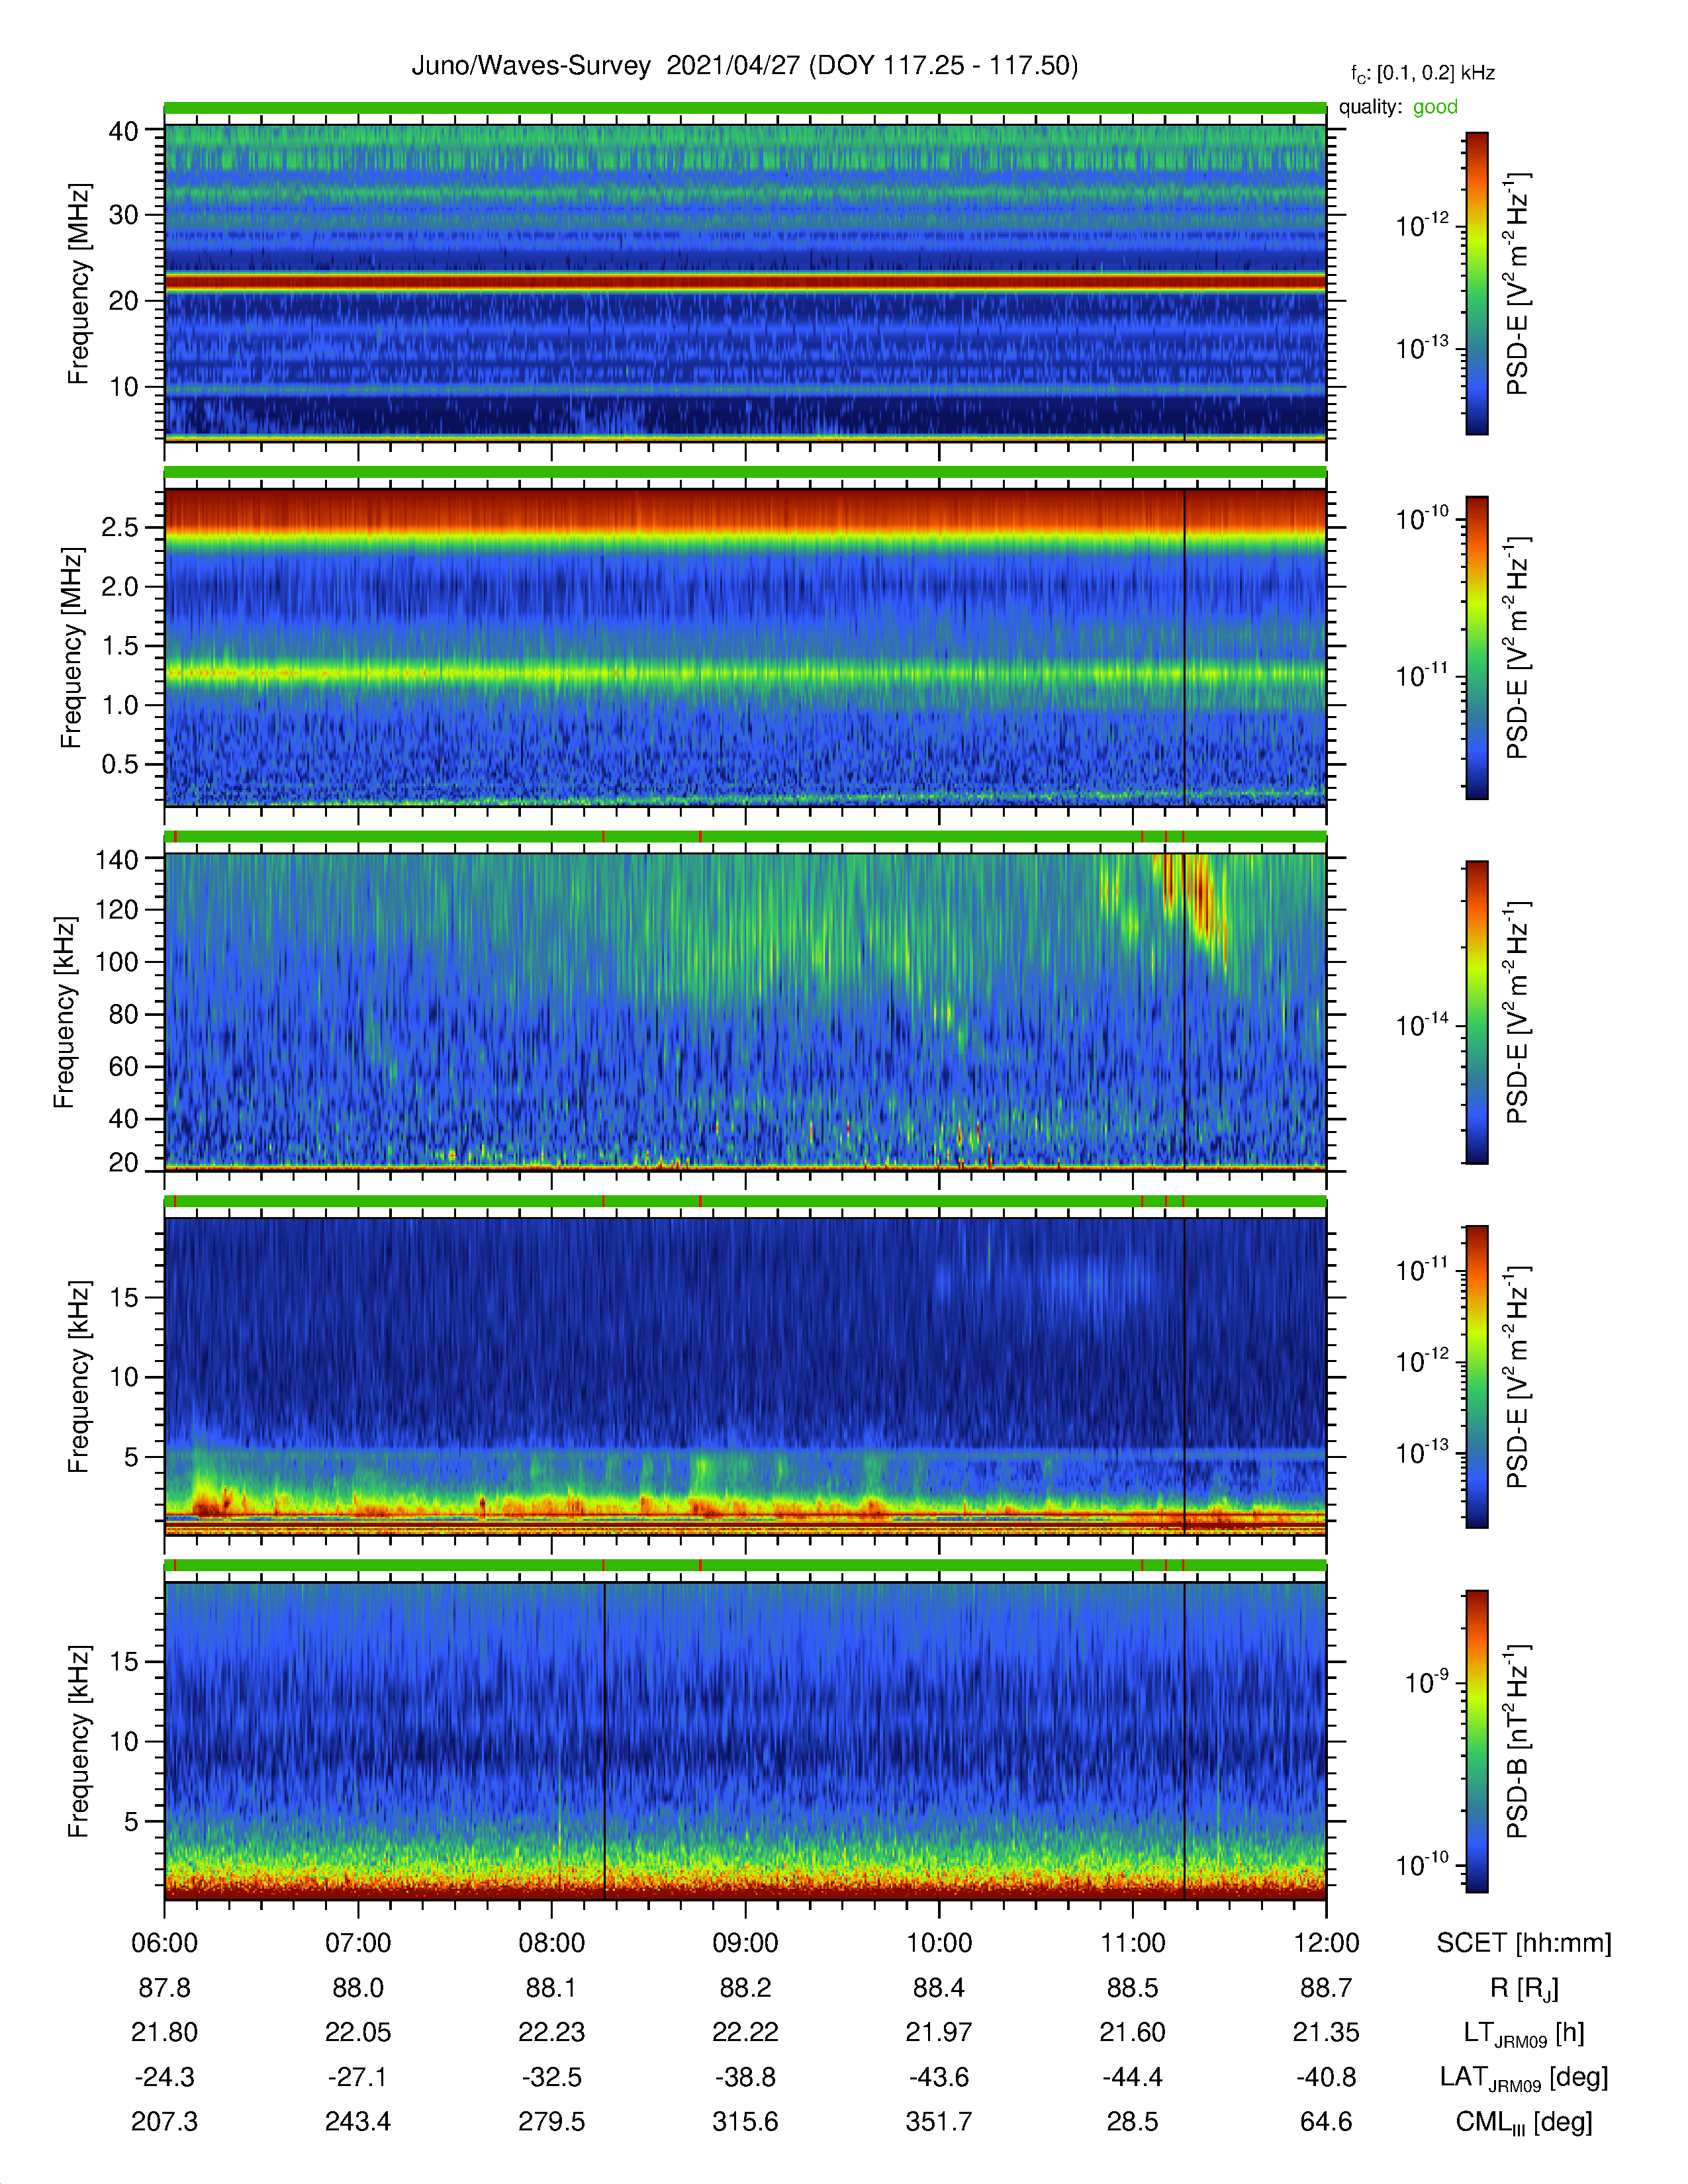Click the CML III [deg] row label

[x=1523, y=2122]
